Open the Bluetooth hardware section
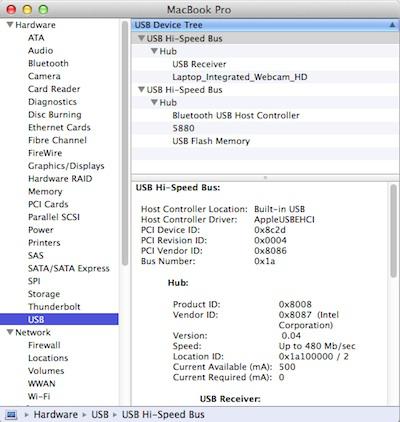Image resolution: width=400 pixels, height=422 pixels. tap(48, 63)
